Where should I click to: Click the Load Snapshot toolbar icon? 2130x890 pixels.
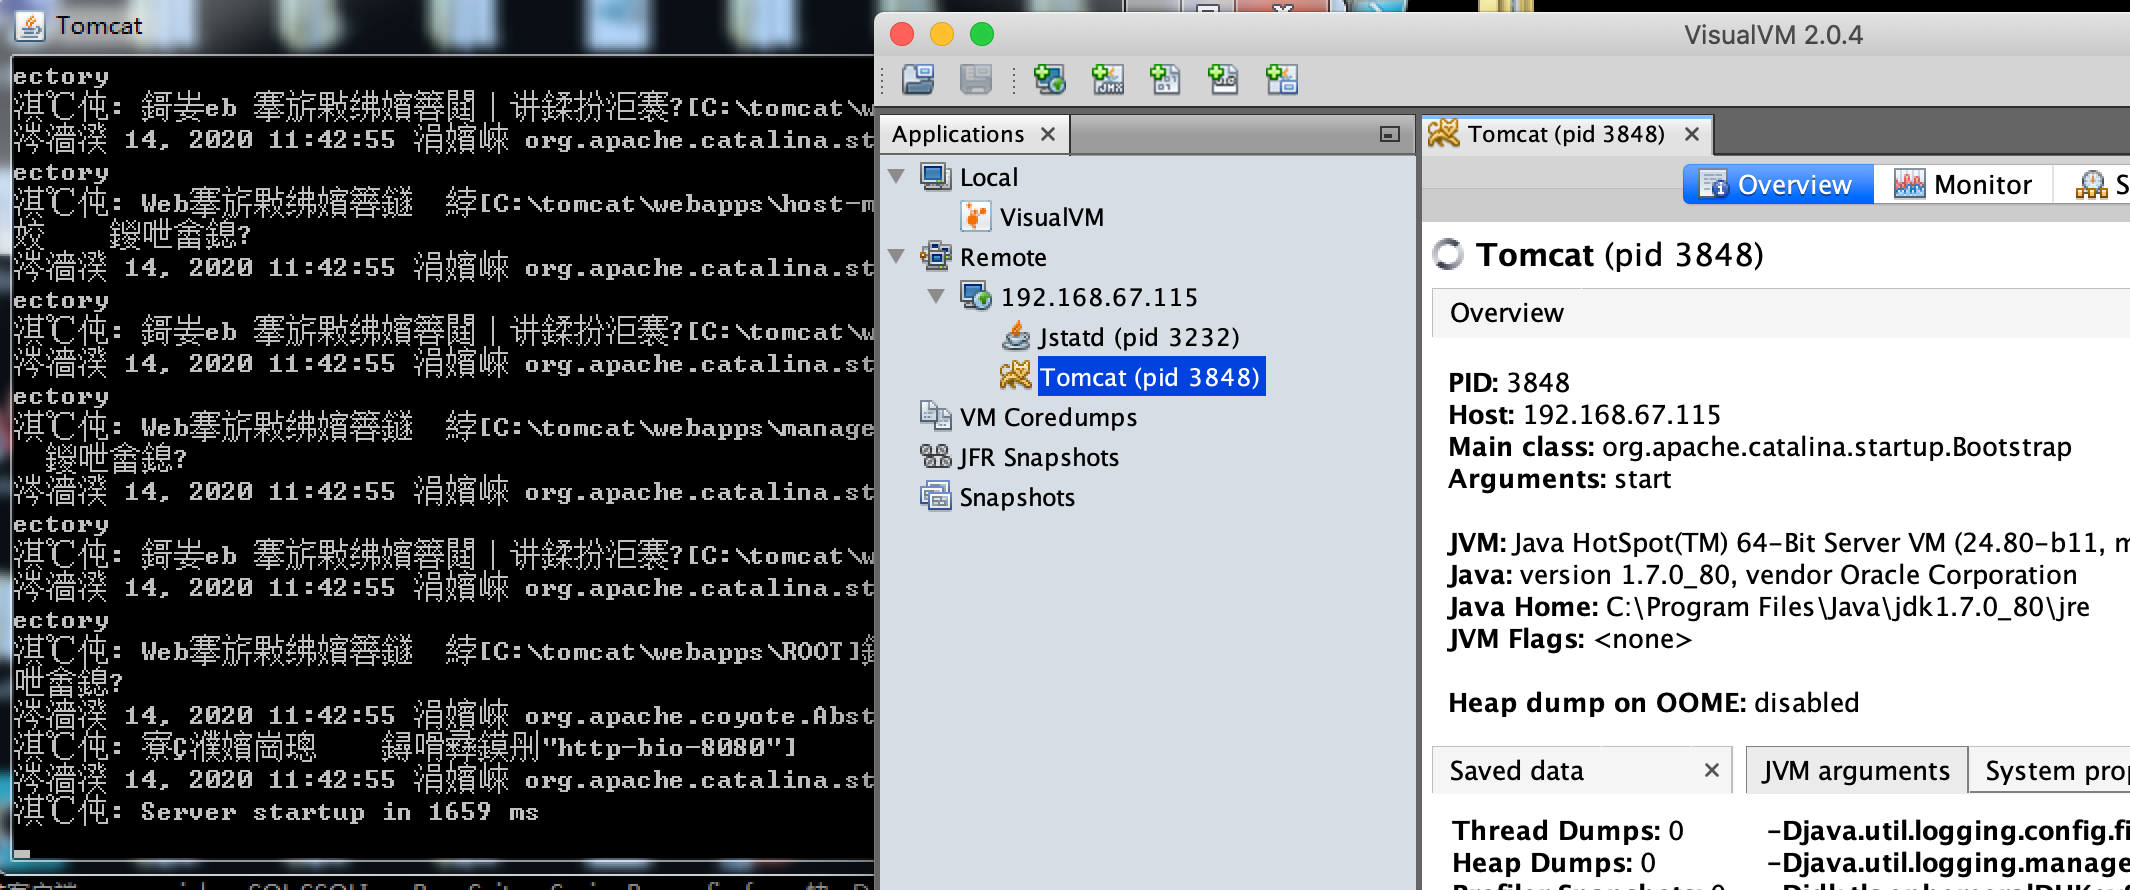918,79
